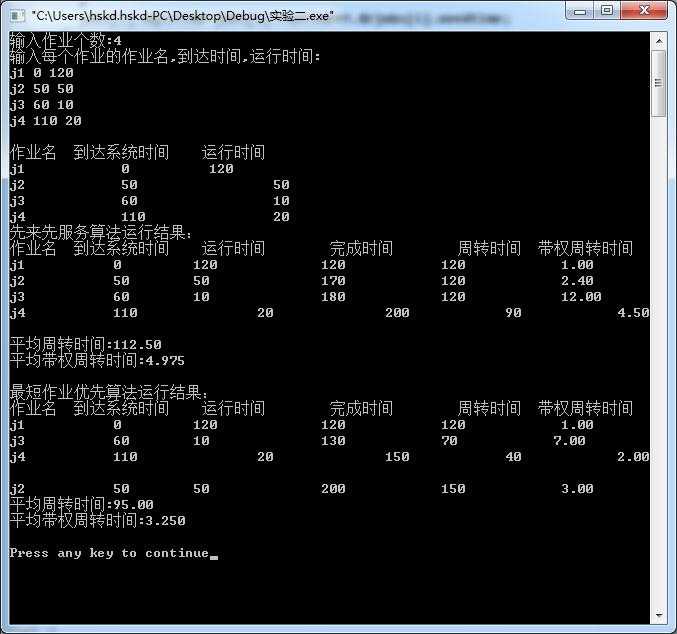Click the scrollbar up arrow
The width and height of the screenshot is (677, 634).
(659, 41)
